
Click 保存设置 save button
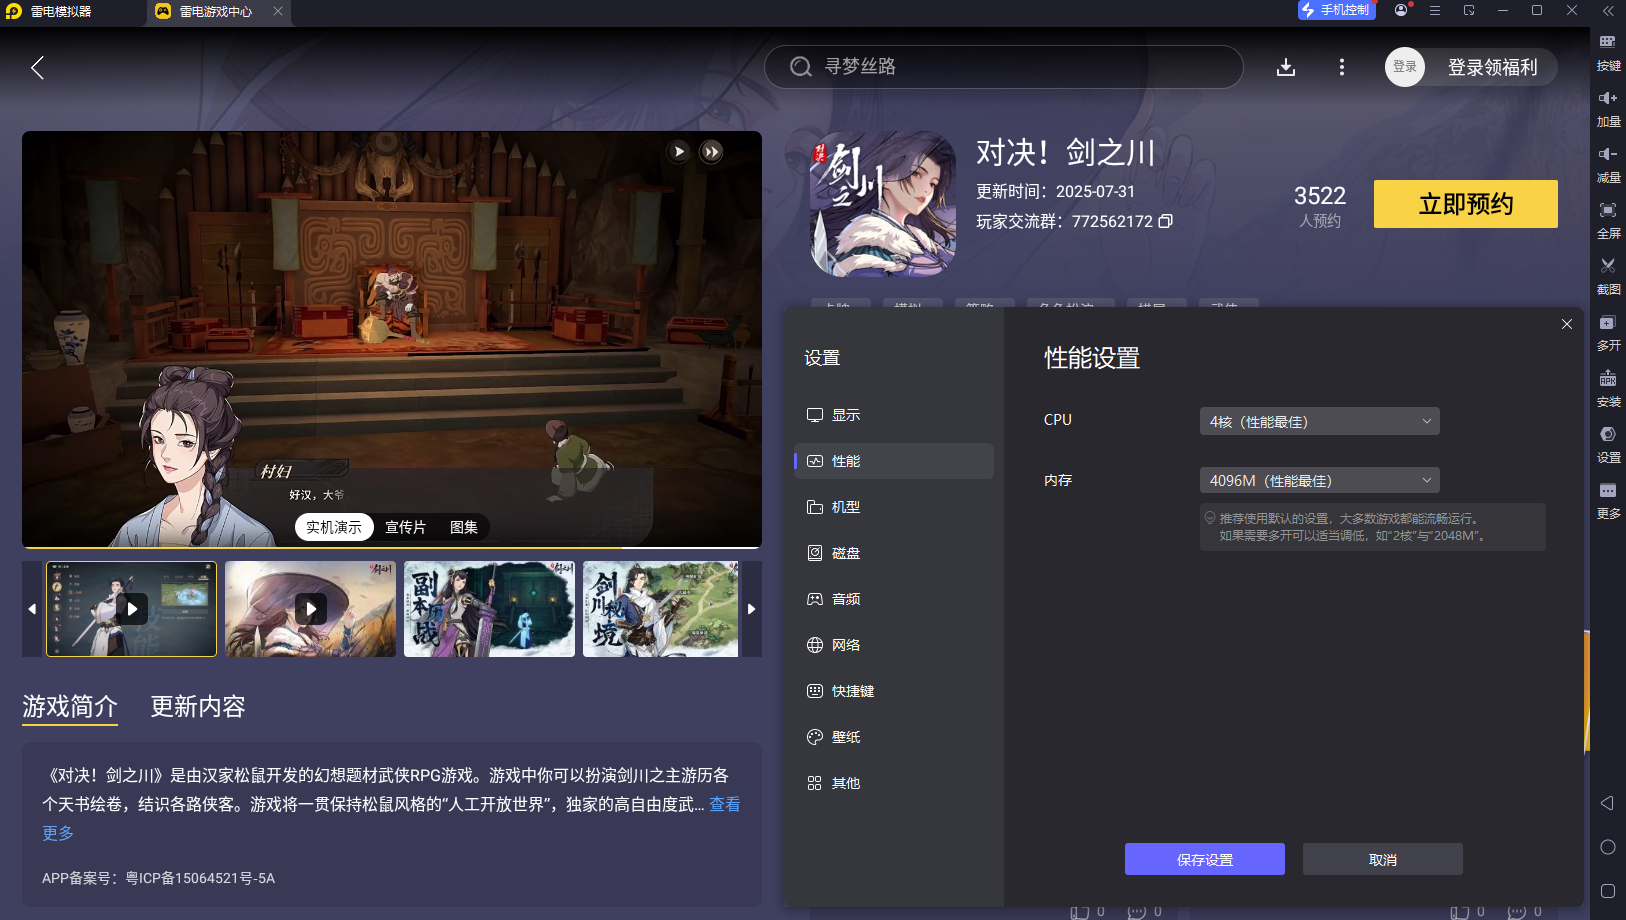[x=1205, y=859]
